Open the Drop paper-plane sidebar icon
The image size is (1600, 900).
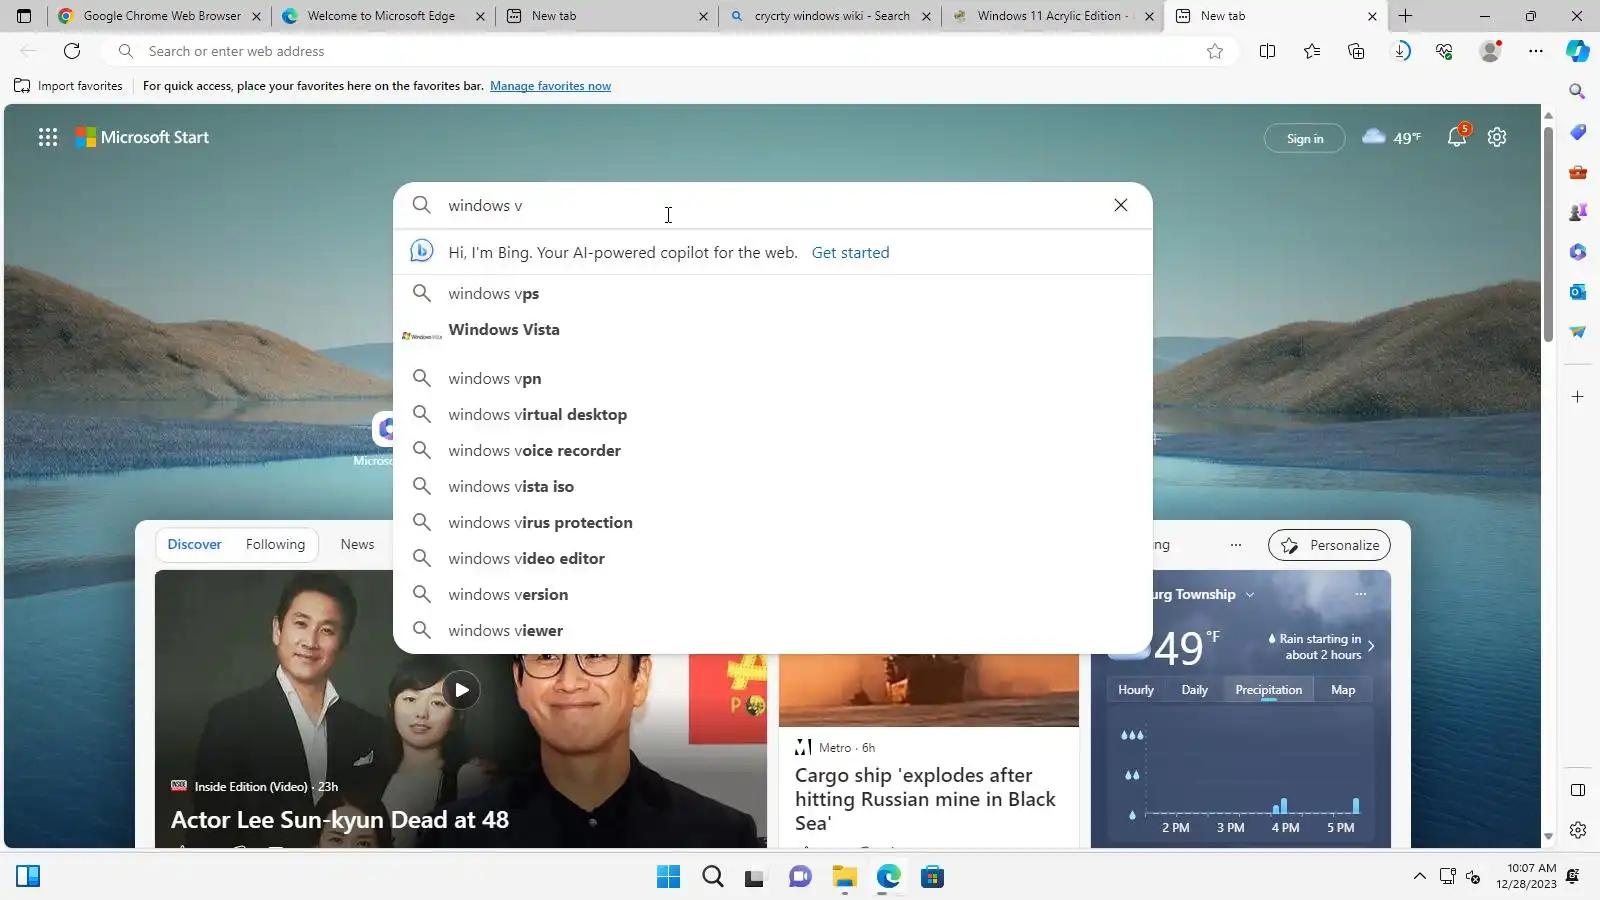pos(1578,332)
